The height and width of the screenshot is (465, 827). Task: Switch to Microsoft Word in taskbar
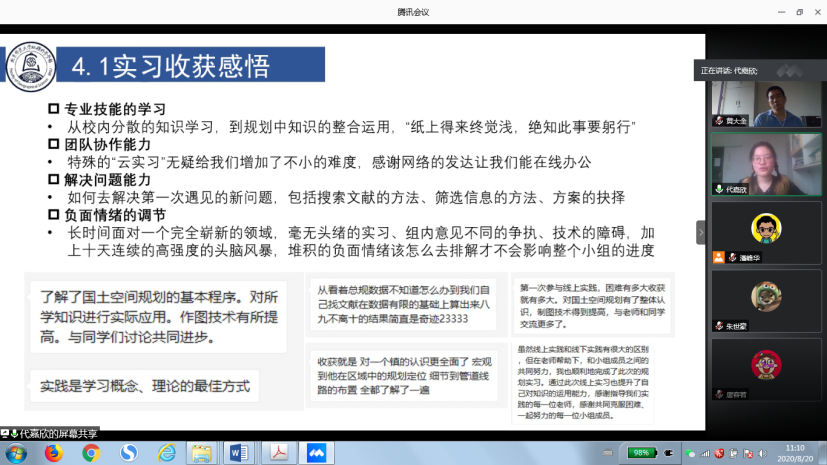pos(239,453)
